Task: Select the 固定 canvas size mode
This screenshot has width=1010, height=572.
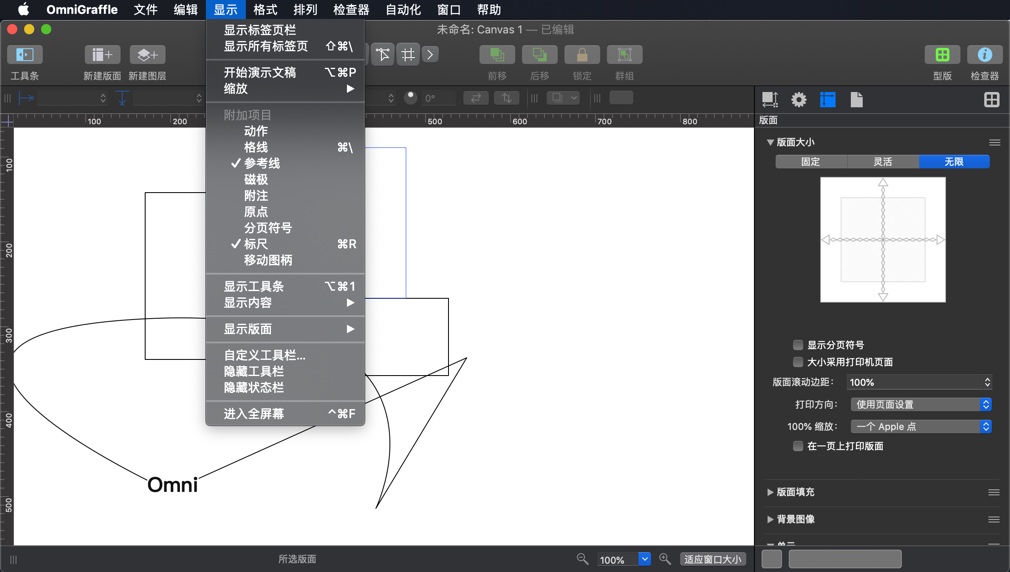Action: coord(811,162)
